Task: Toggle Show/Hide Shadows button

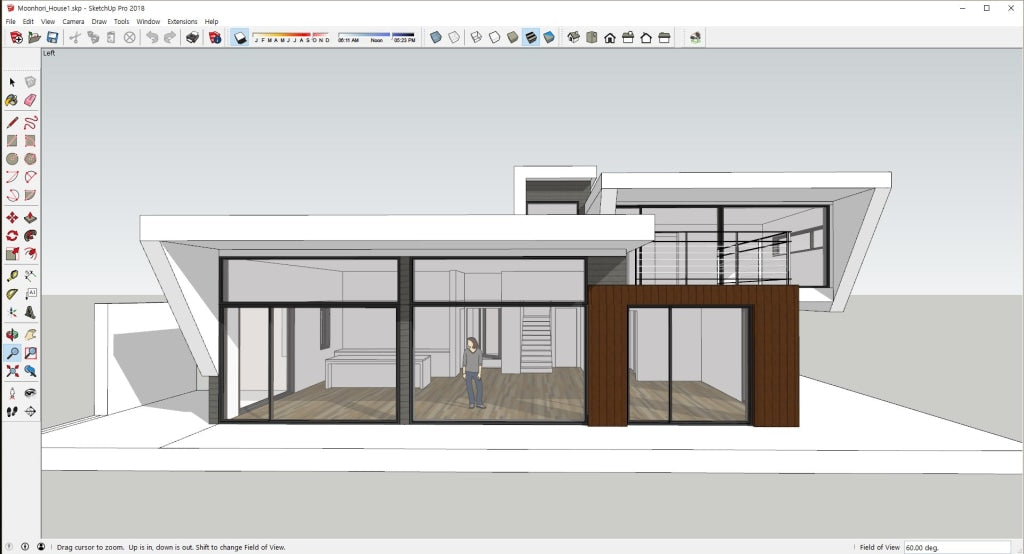Action: click(x=240, y=38)
